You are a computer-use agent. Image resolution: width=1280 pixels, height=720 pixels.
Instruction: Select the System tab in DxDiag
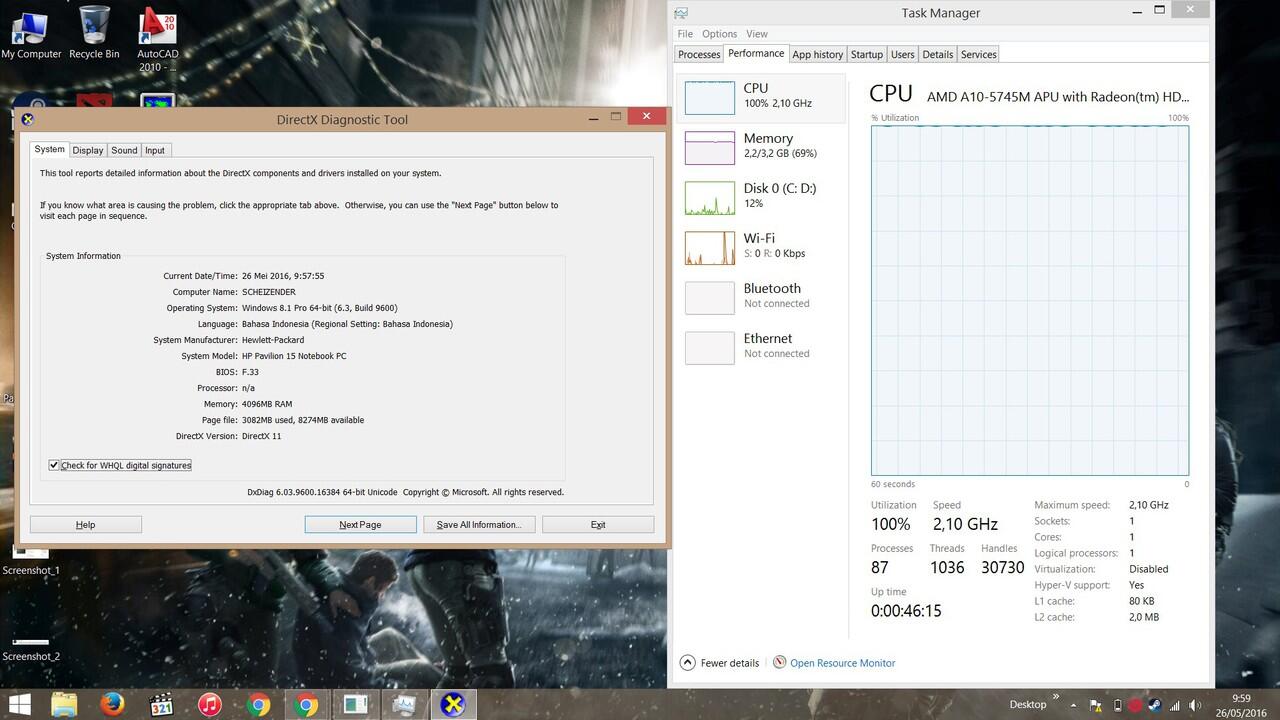[49, 149]
